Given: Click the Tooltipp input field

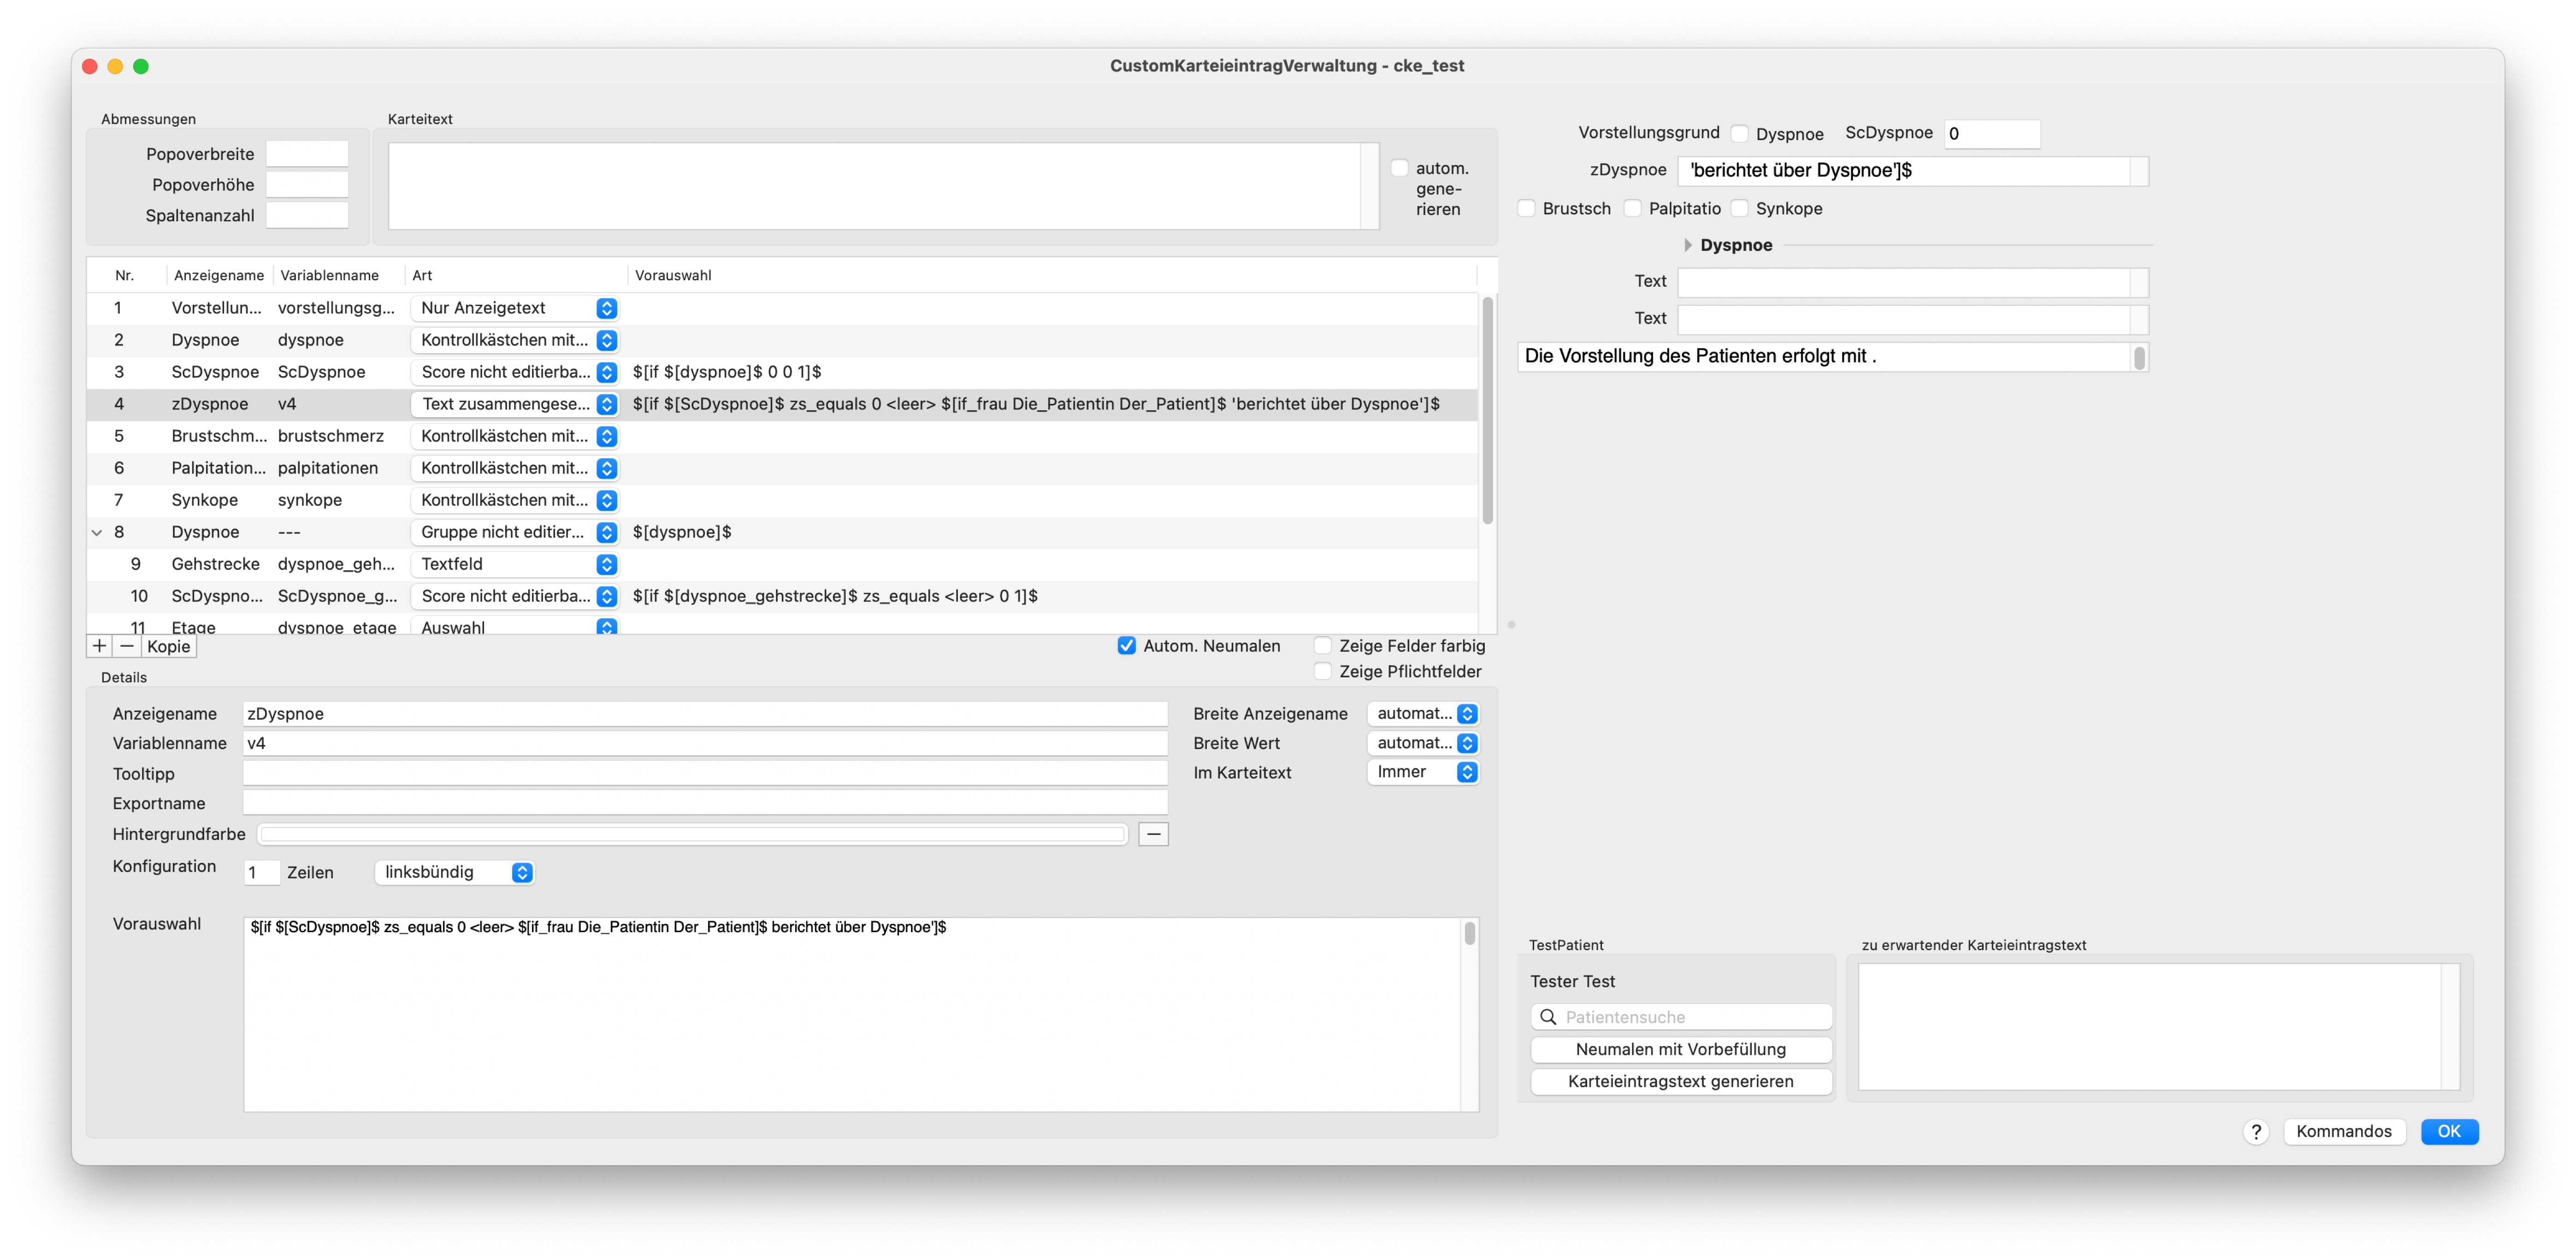Looking at the screenshot, I should coord(705,773).
